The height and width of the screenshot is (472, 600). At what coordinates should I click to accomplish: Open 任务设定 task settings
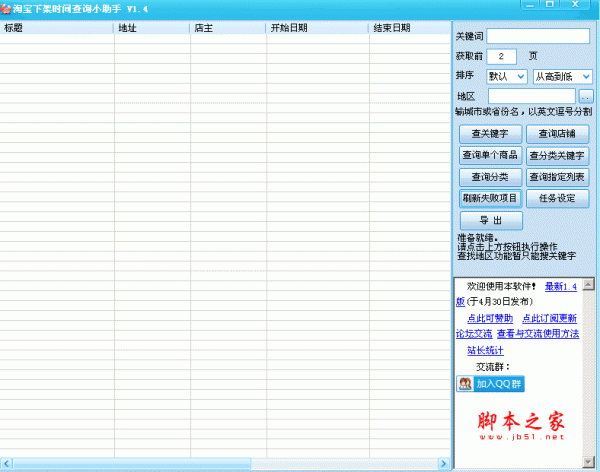557,198
